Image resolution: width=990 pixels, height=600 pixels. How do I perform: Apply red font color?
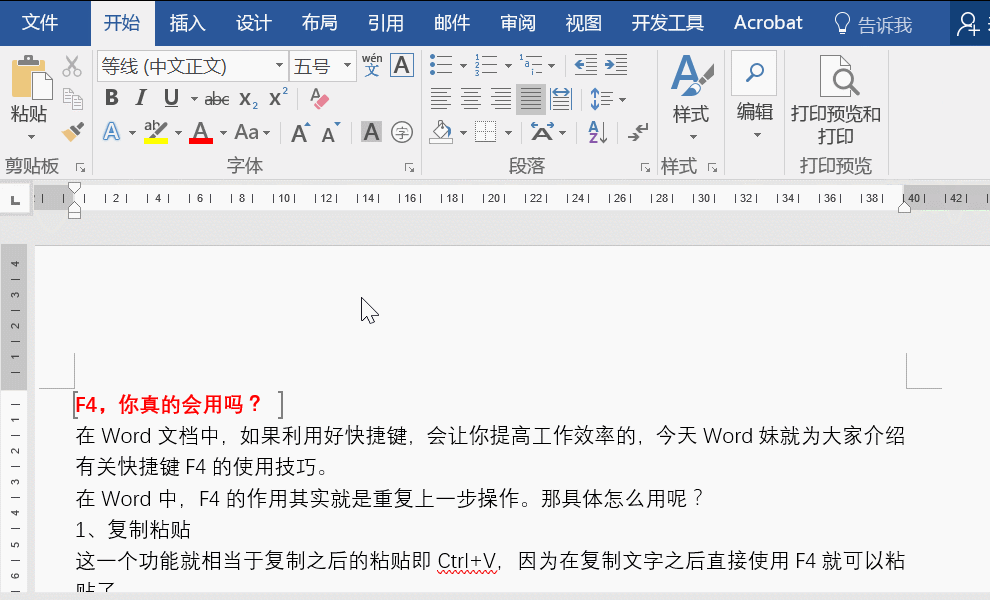tap(201, 132)
